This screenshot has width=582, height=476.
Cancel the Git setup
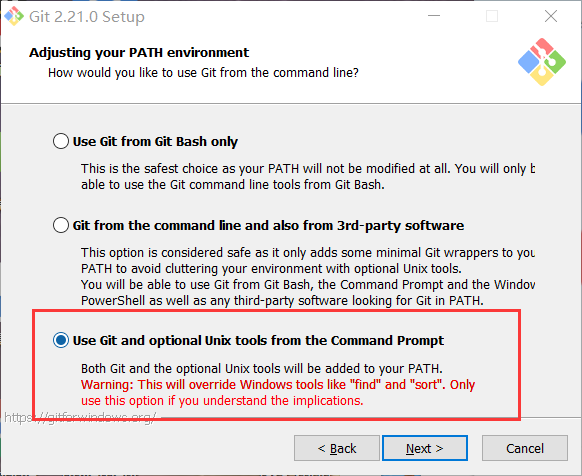pyautogui.click(x=525, y=448)
